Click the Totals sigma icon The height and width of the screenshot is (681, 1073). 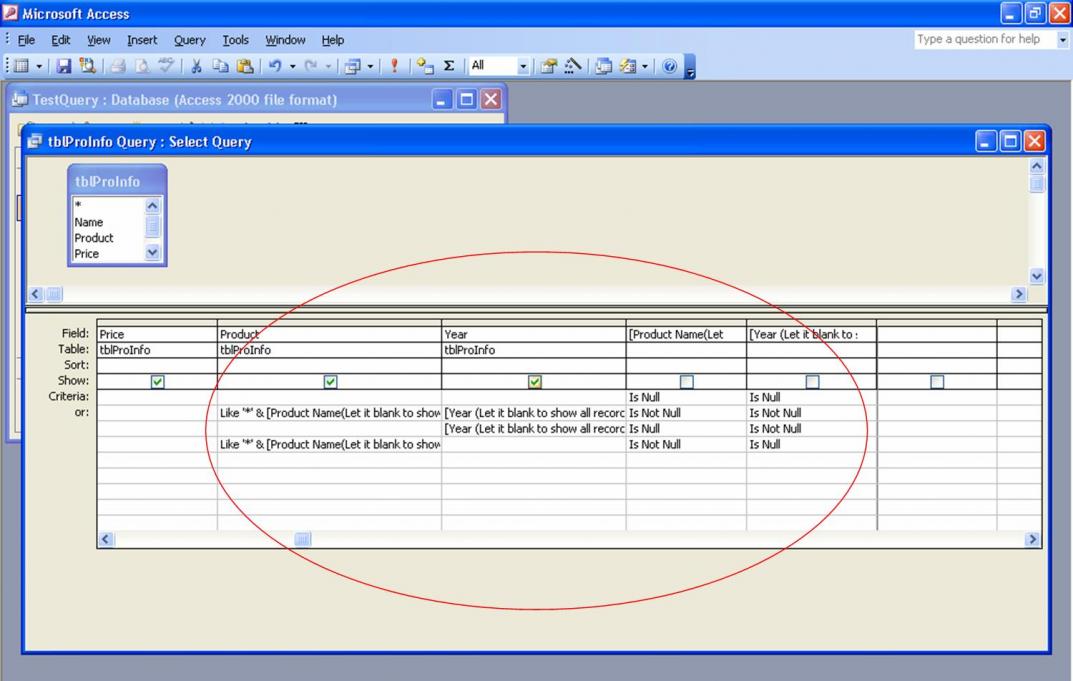(x=450, y=67)
